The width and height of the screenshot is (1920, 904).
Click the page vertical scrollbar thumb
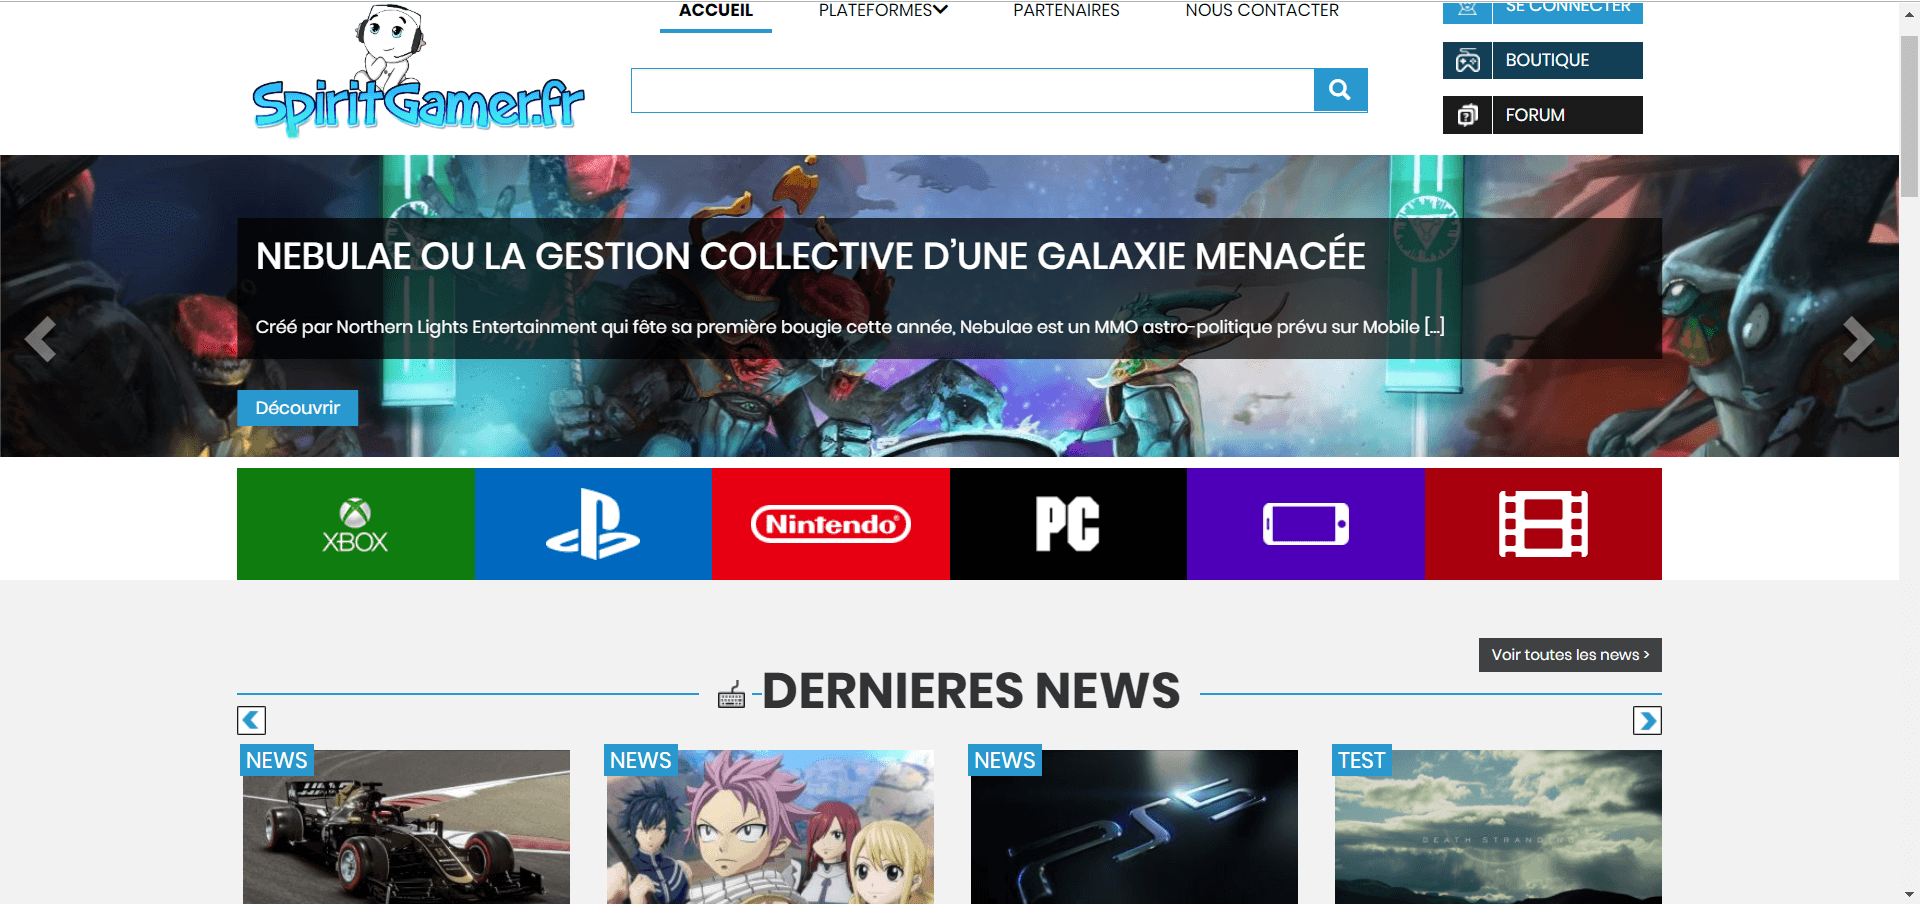pyautogui.click(x=1909, y=115)
